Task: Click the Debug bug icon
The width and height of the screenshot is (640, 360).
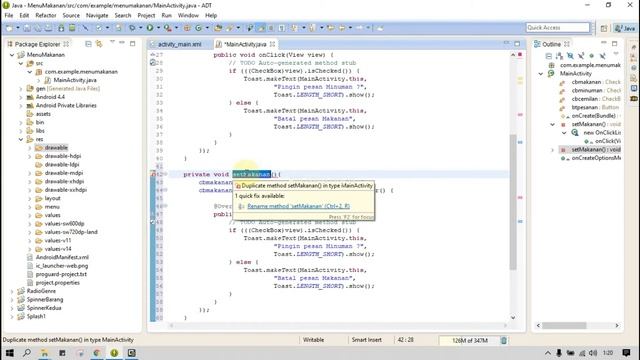Action: click(132, 28)
